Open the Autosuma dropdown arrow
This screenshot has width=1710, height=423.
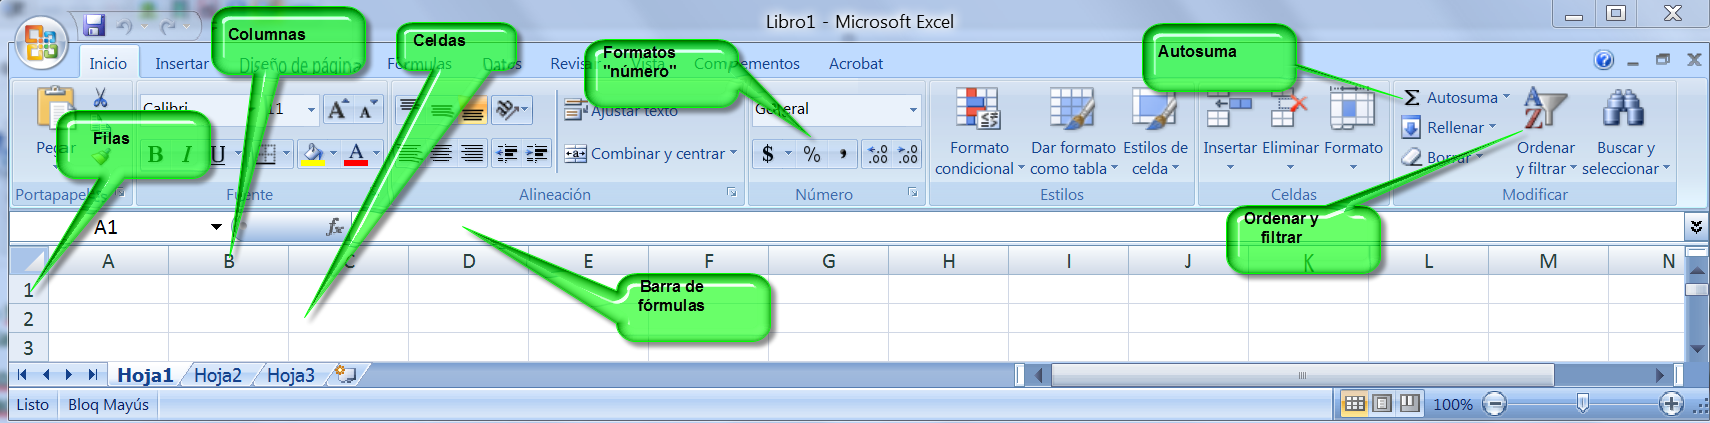coord(1506,97)
